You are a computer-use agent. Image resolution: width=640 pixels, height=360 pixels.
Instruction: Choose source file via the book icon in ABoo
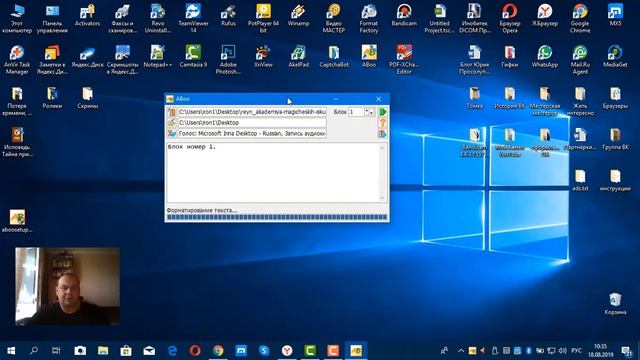pyautogui.click(x=172, y=112)
